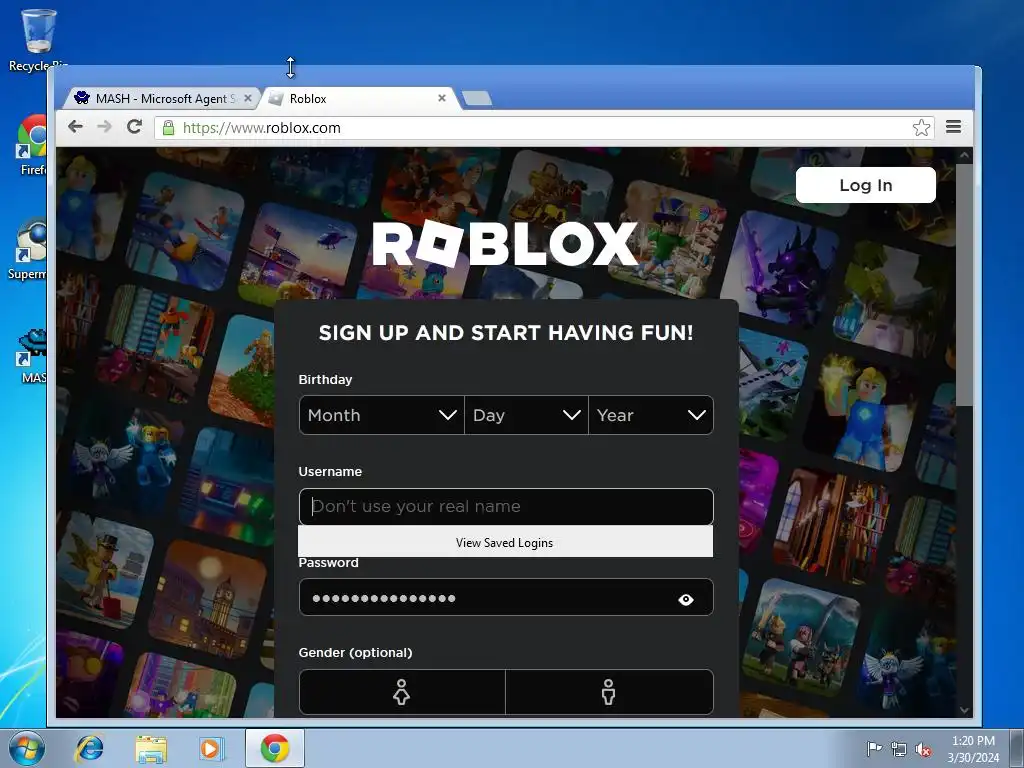This screenshot has height=768, width=1024.
Task: Click the page scroll up arrow
Action: [x=964, y=155]
